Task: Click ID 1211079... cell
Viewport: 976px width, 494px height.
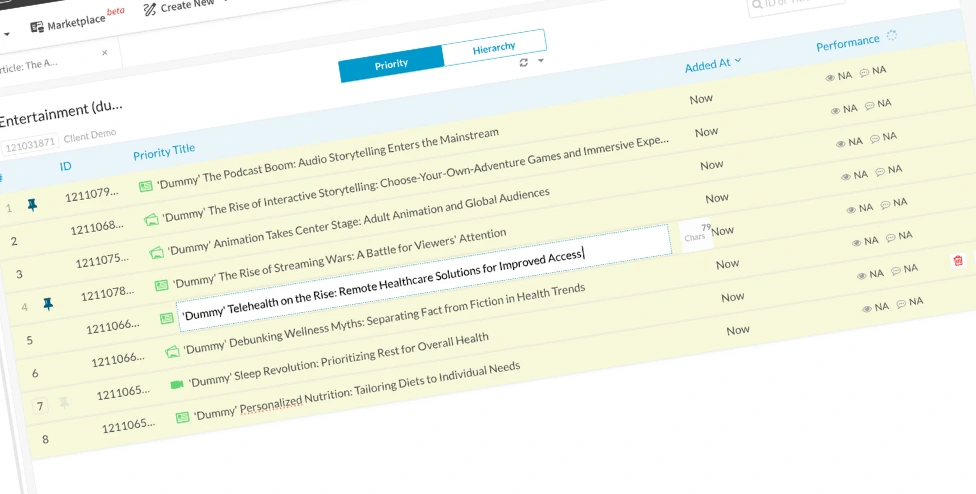Action: coord(92,195)
